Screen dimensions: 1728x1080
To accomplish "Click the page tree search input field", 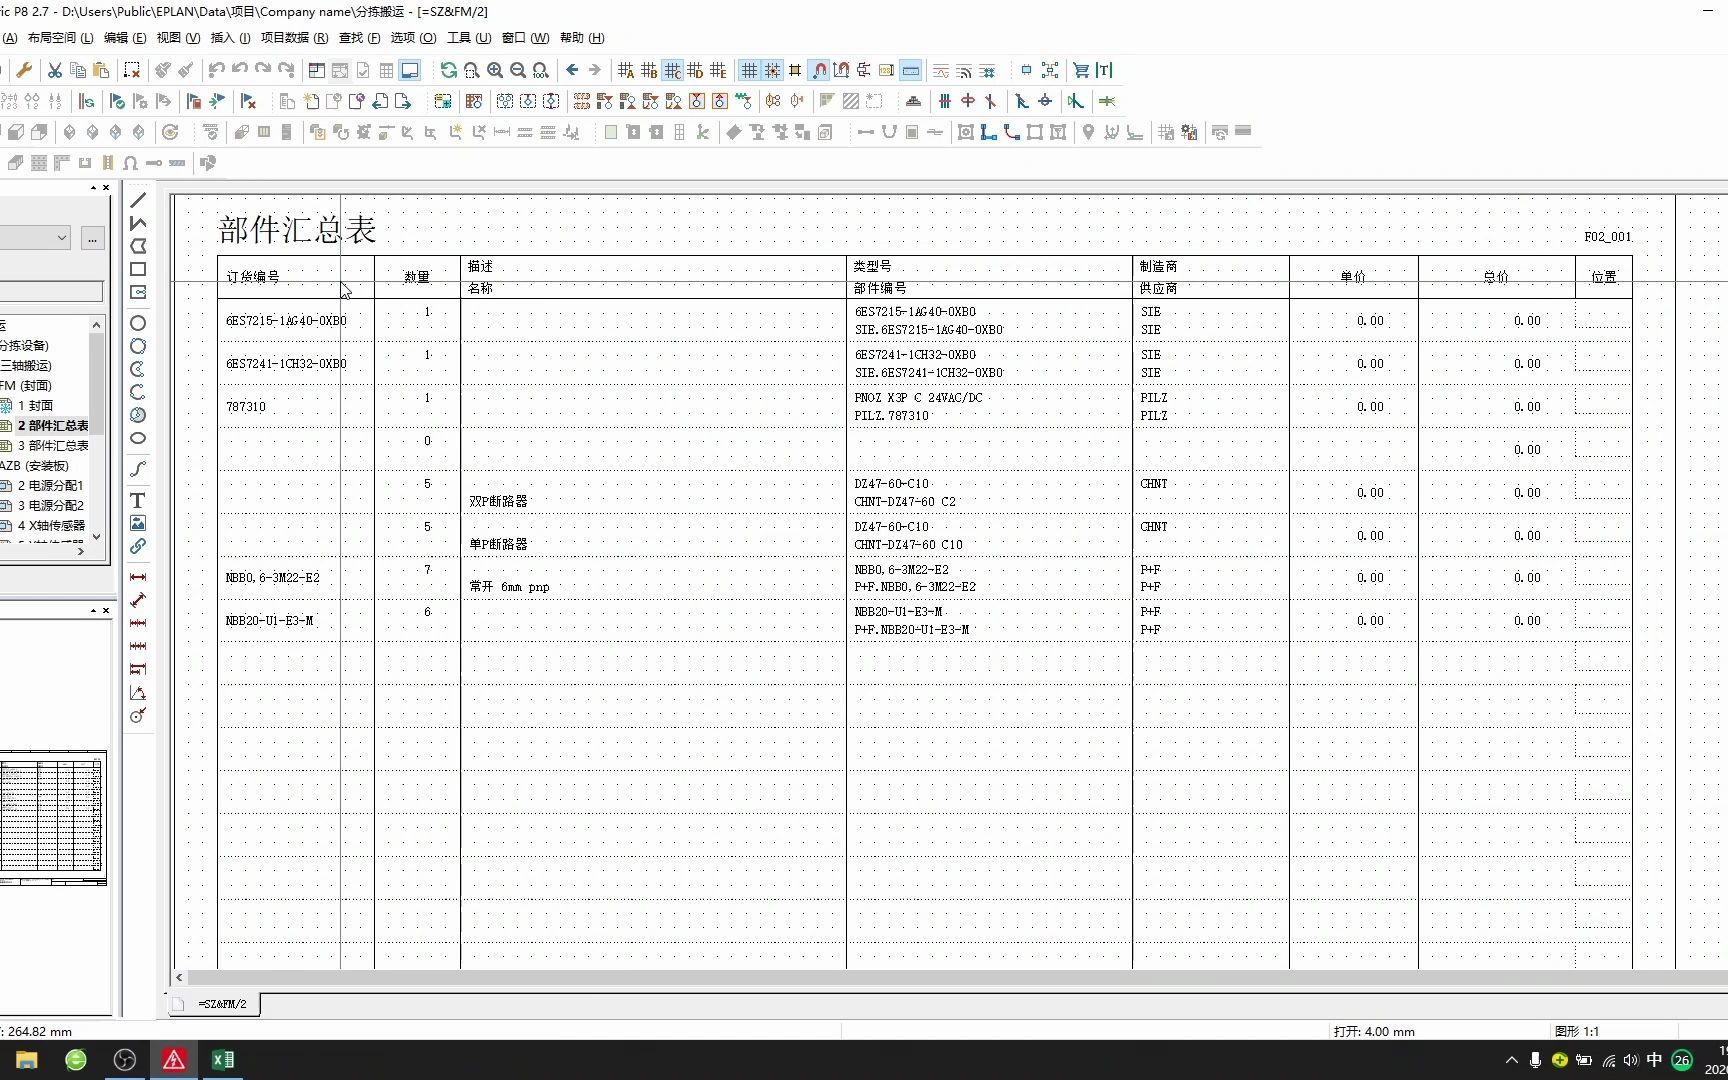I will pos(50,291).
